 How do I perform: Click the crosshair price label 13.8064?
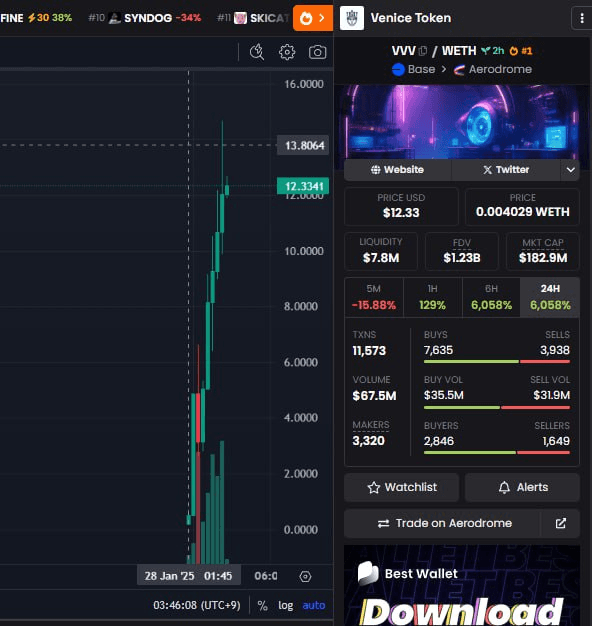point(303,145)
